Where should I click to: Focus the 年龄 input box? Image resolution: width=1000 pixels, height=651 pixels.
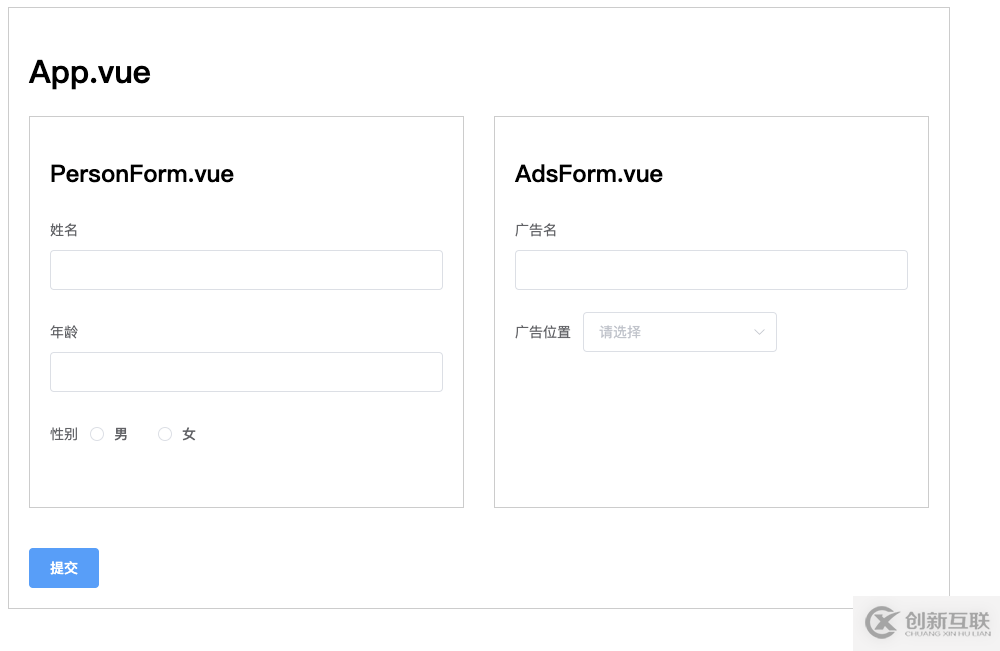(x=246, y=372)
